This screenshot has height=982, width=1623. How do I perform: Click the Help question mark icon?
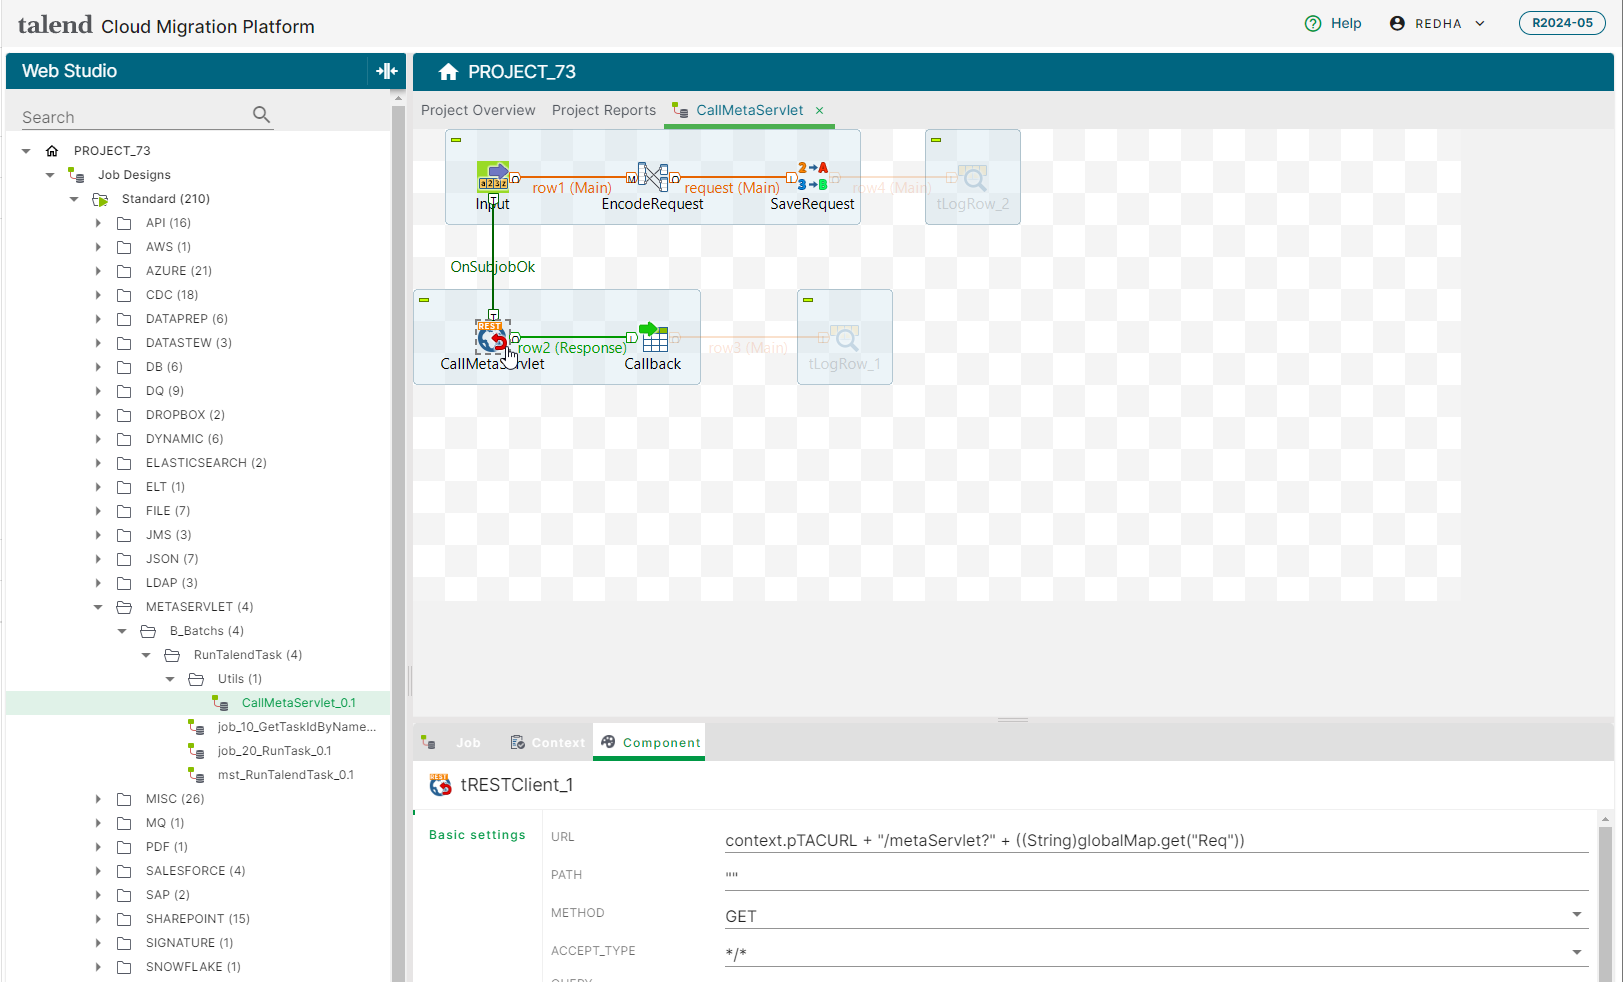click(x=1313, y=23)
